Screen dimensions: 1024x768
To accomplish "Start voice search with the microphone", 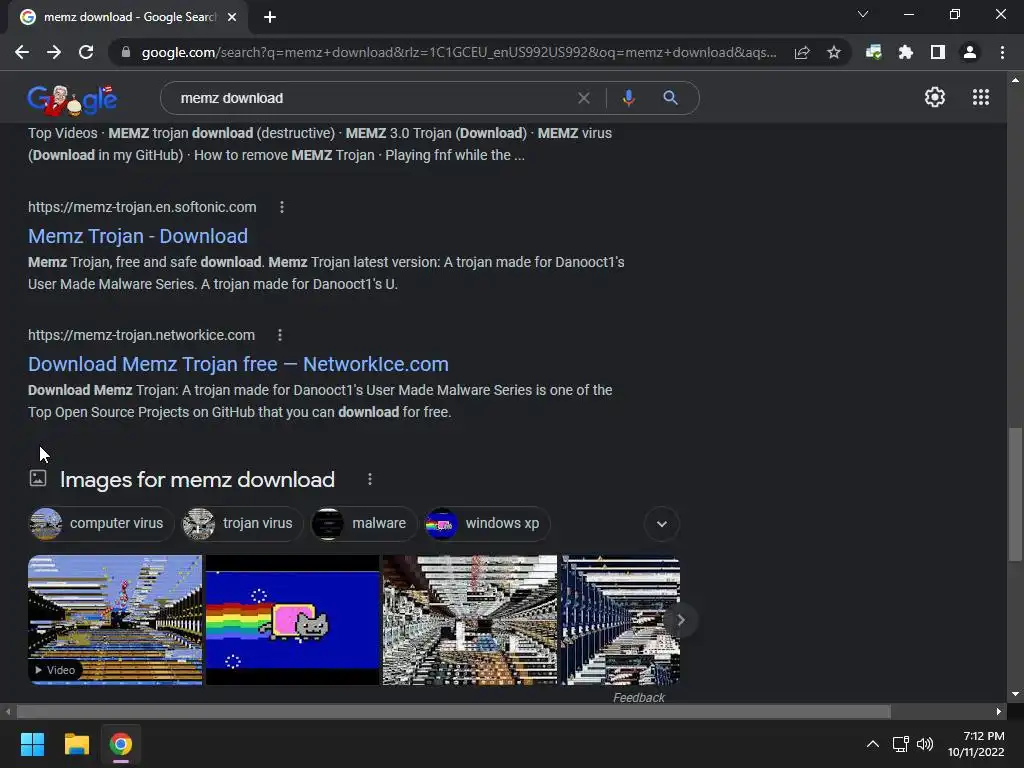I will click(628, 98).
